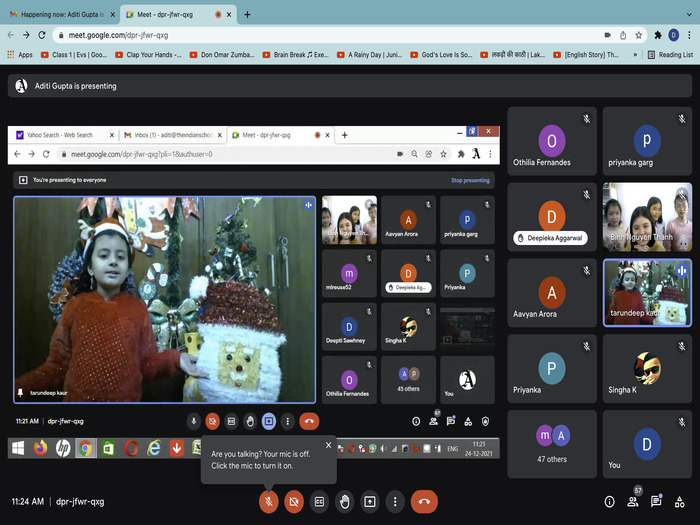Click main presented tarundeep kaur video

pyautogui.click(x=165, y=300)
